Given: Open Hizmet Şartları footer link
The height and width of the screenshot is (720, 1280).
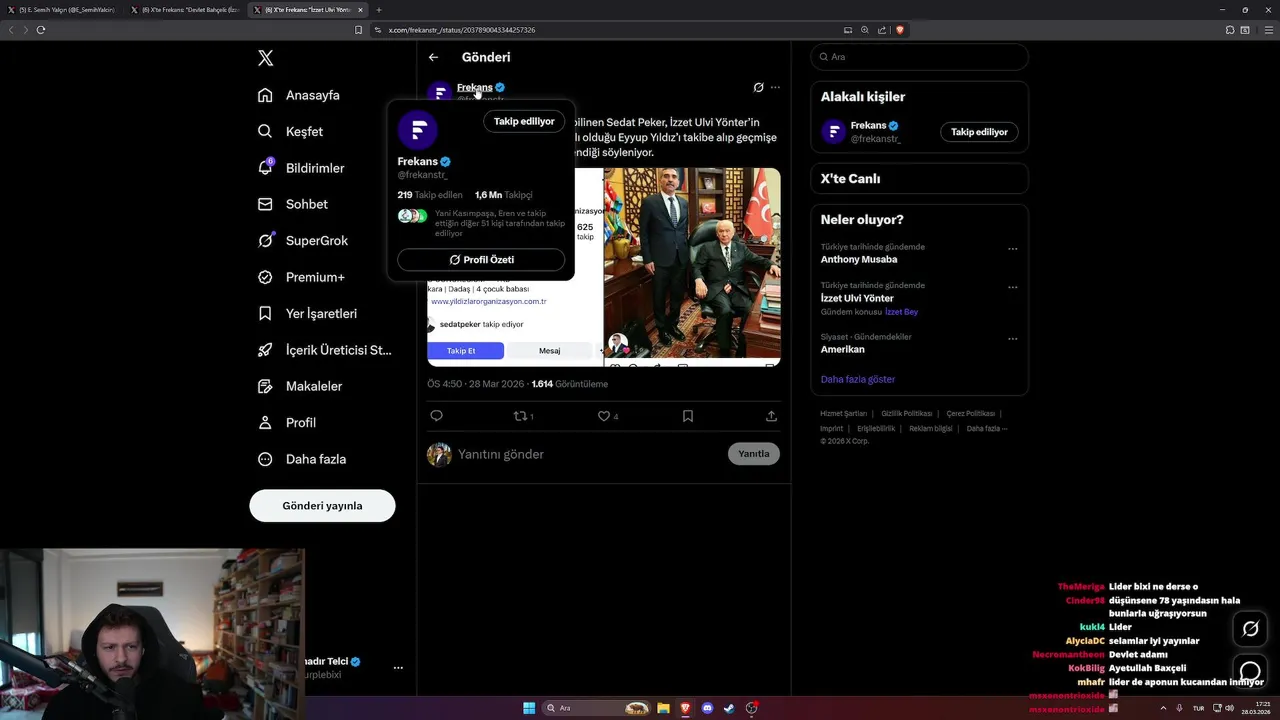Looking at the screenshot, I should (x=843, y=413).
